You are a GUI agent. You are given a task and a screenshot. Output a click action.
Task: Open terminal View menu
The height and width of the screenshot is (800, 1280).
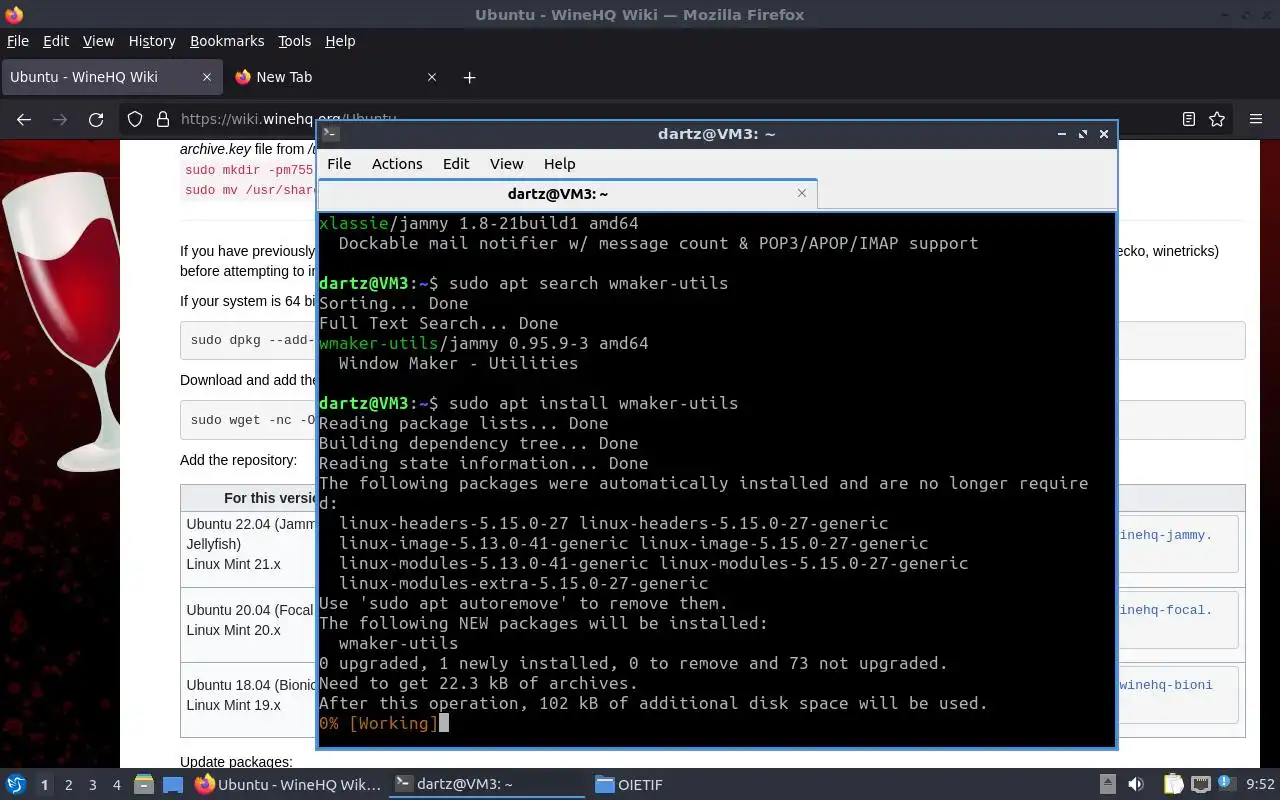click(x=506, y=164)
